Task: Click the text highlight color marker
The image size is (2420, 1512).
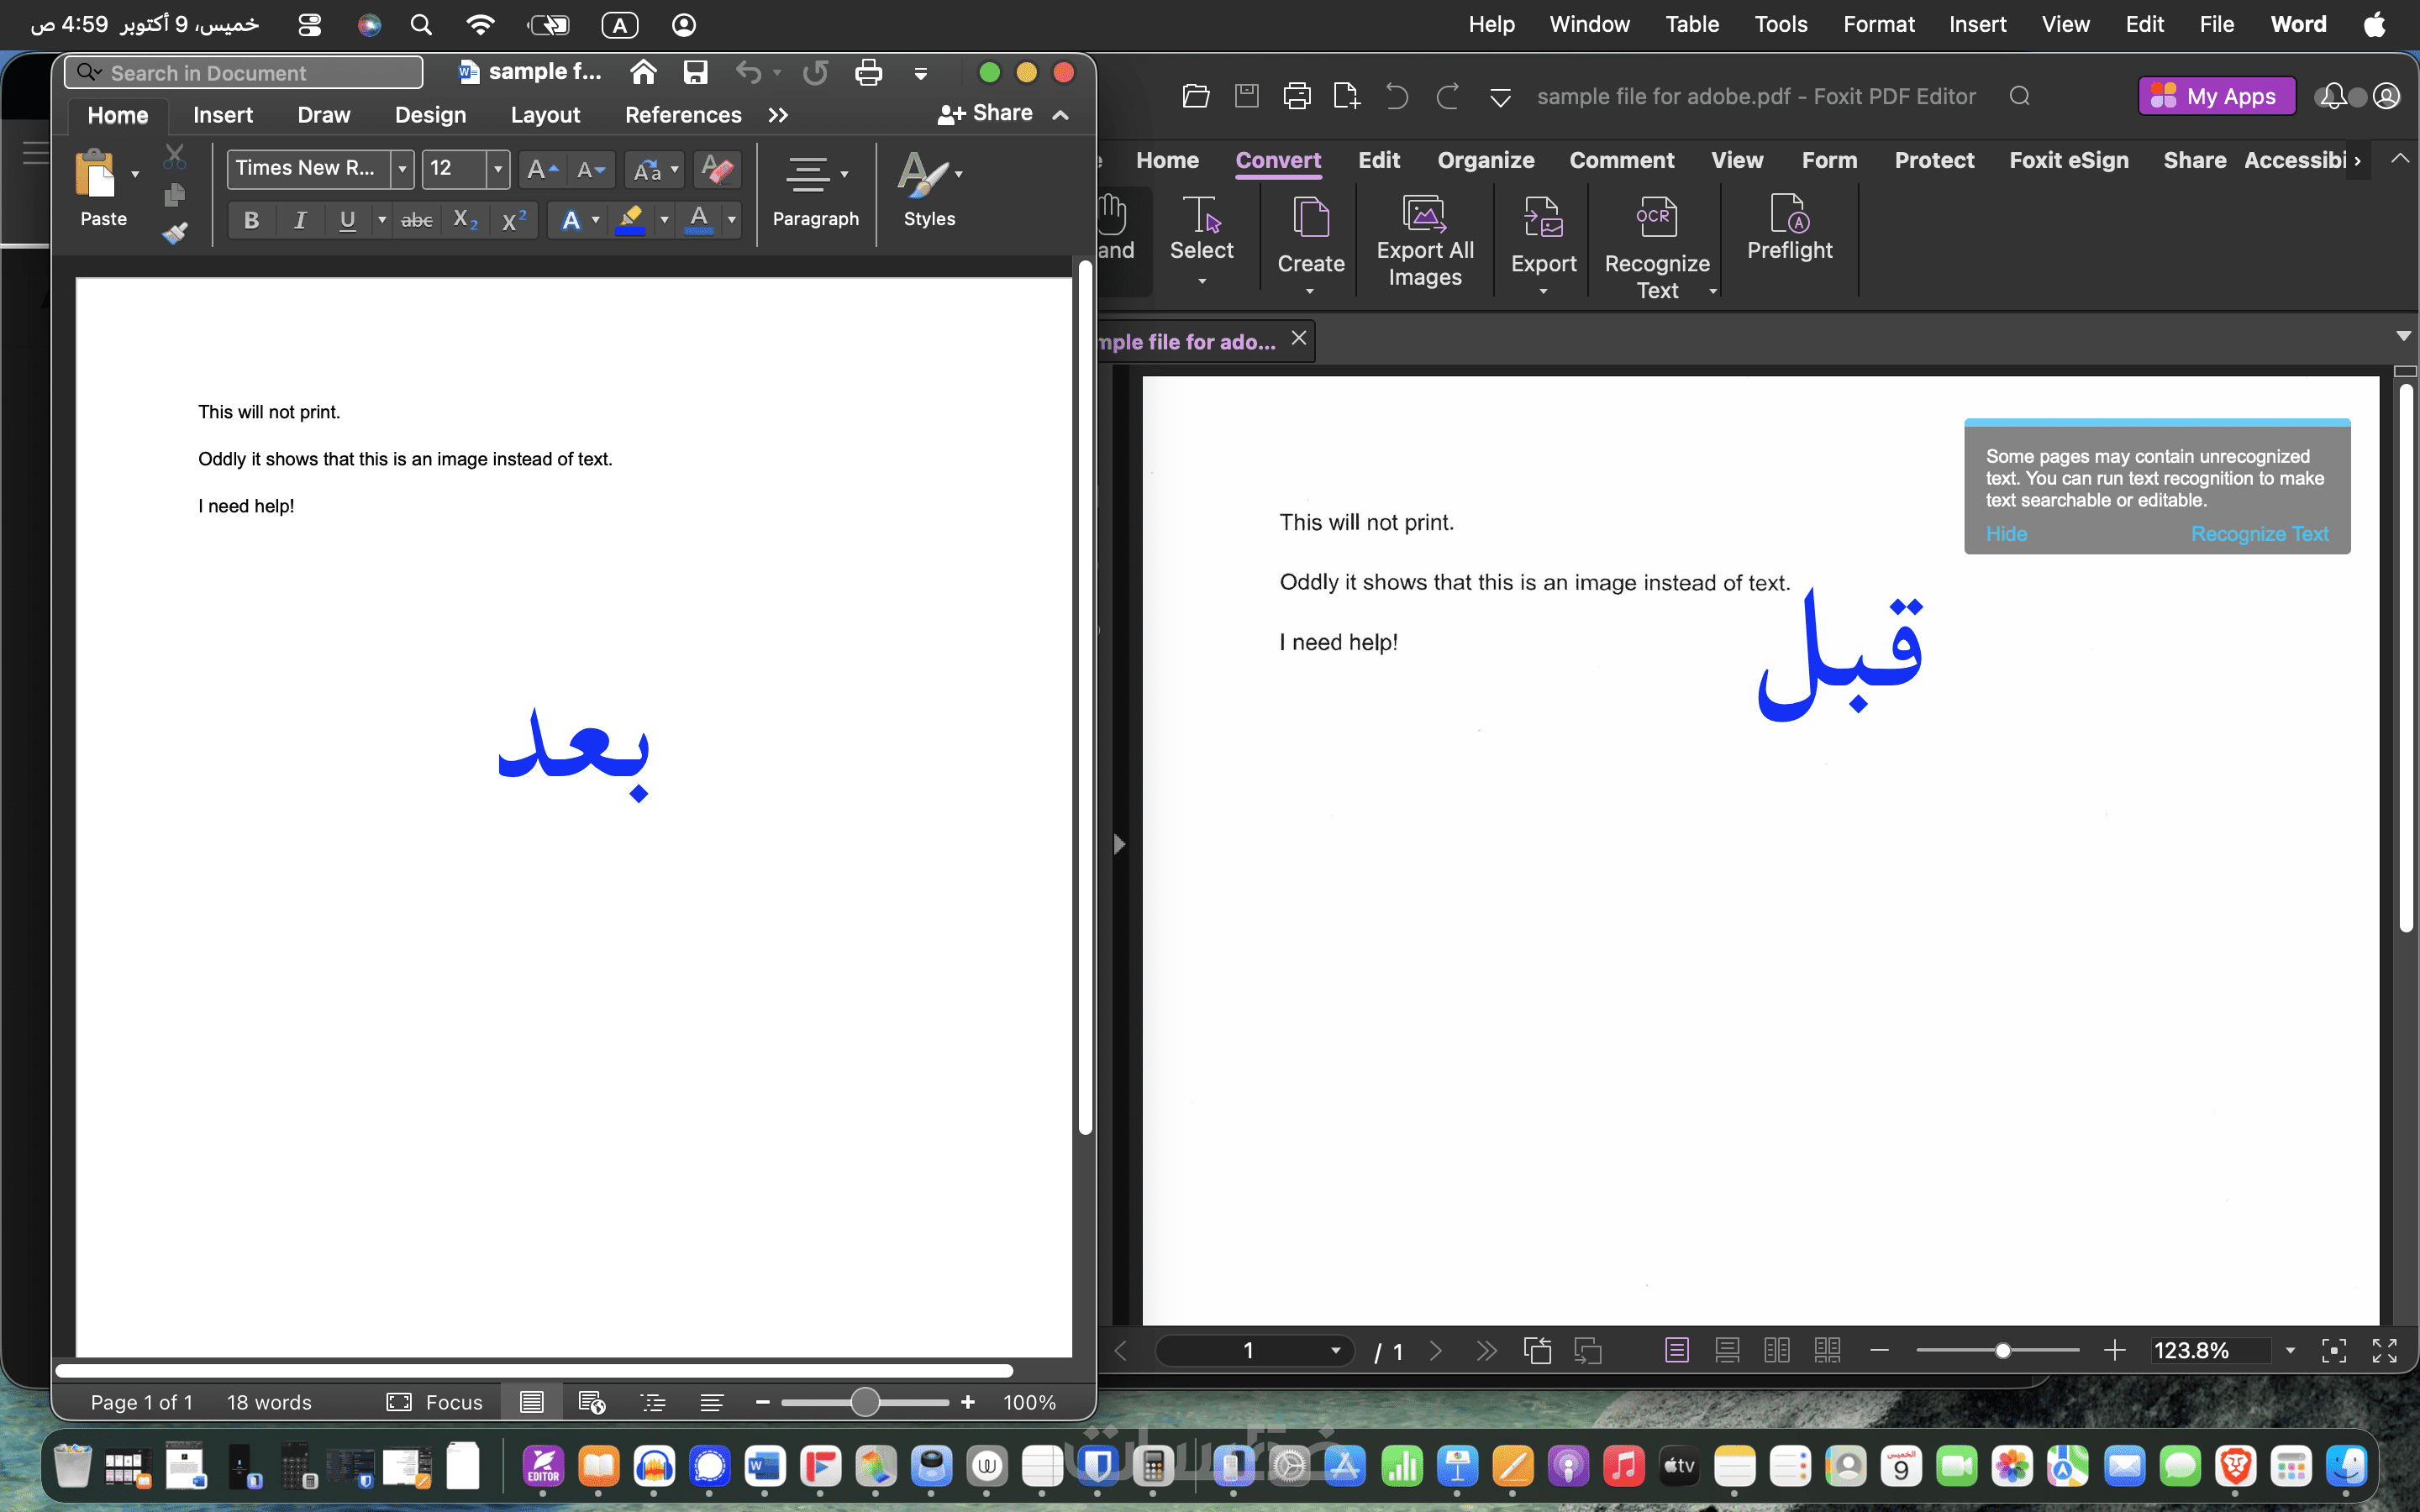Action: (630, 219)
